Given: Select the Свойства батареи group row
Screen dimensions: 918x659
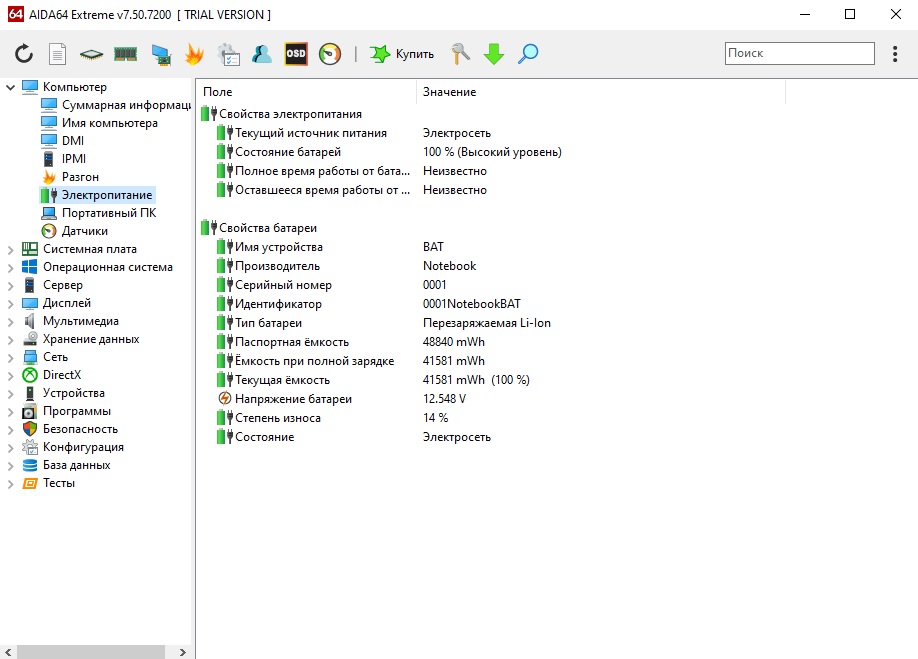Looking at the screenshot, I should [258, 228].
